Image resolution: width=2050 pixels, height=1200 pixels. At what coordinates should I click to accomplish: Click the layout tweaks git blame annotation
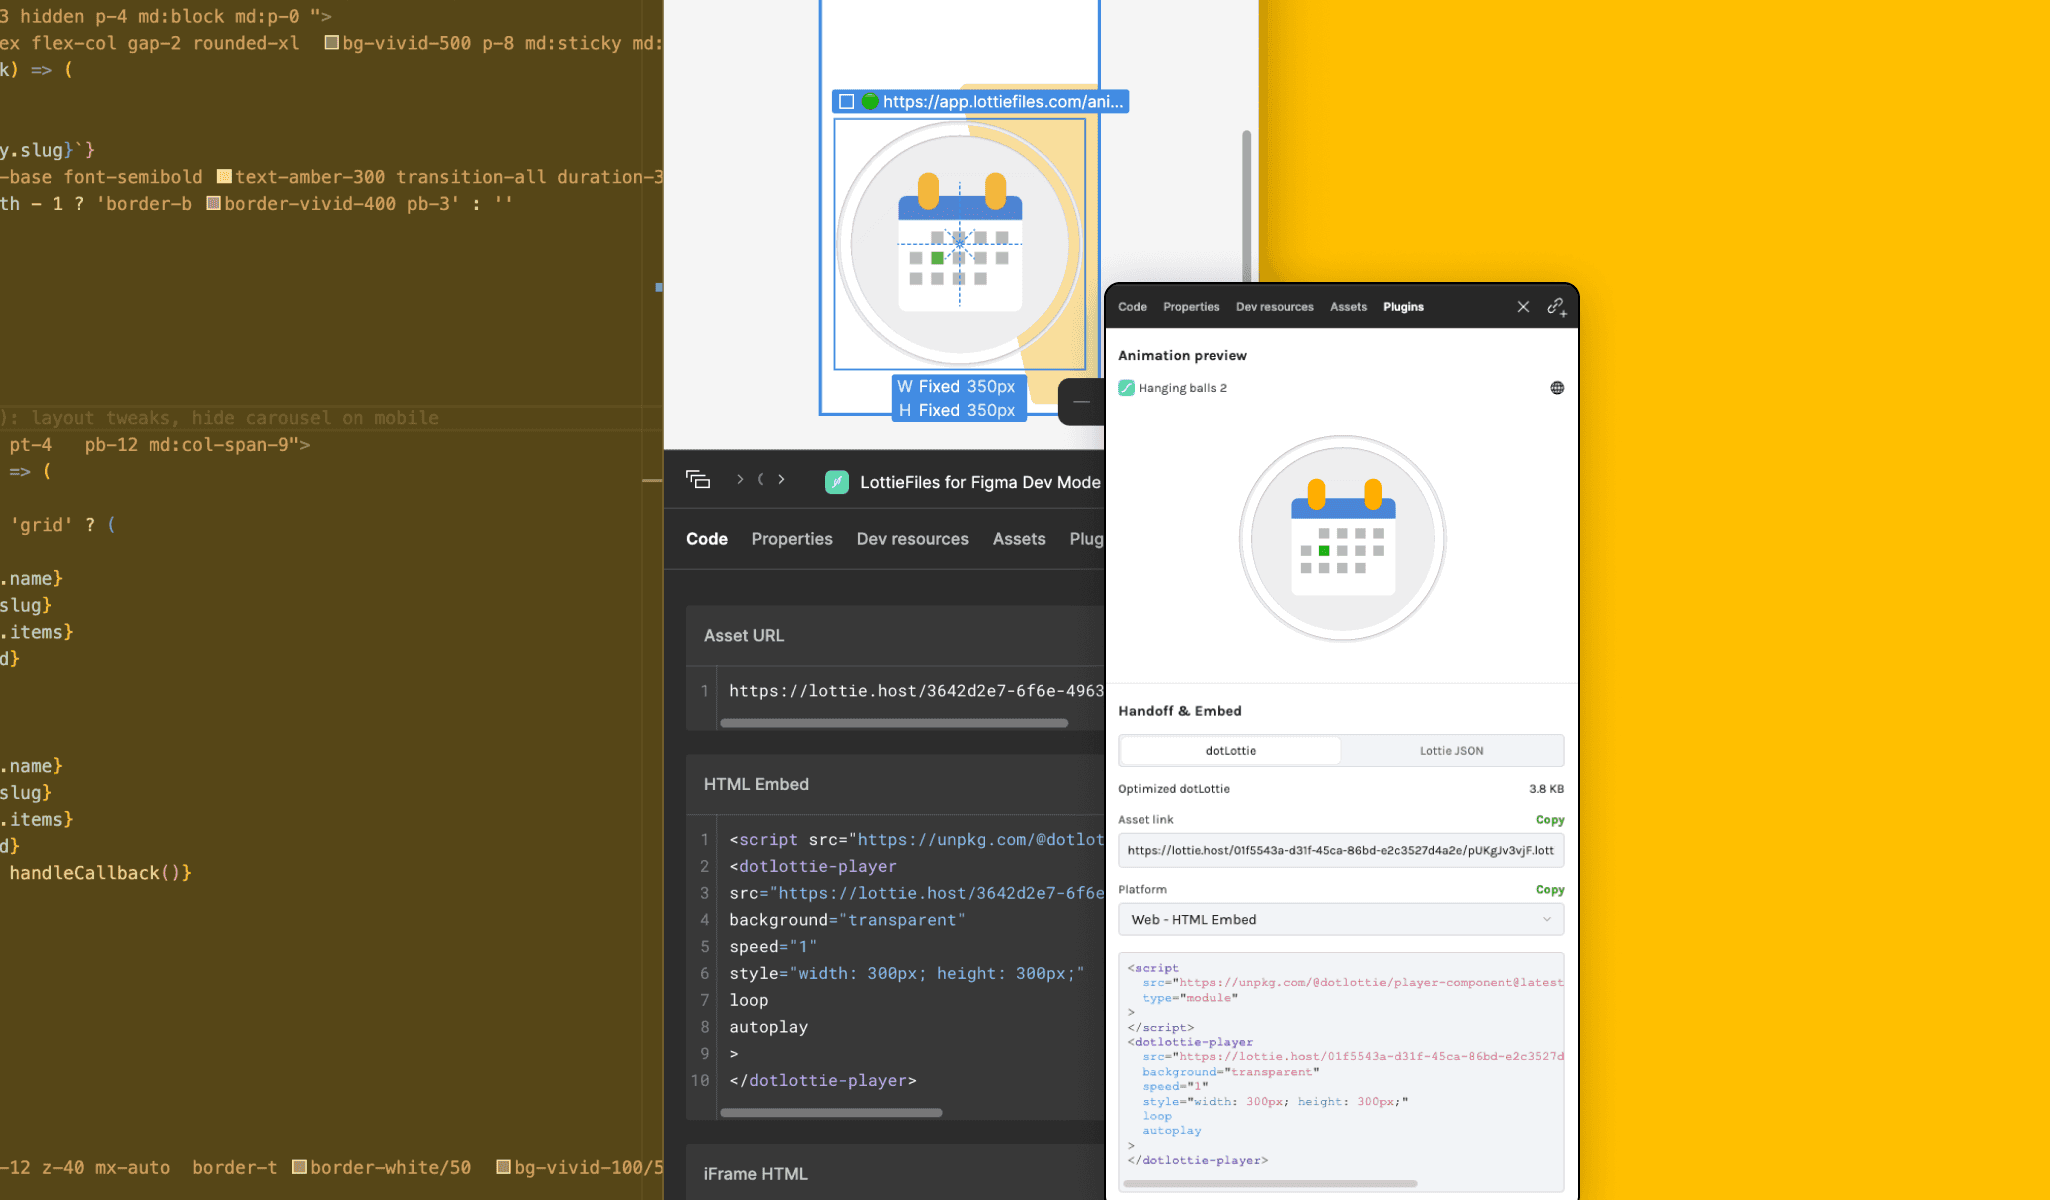[x=220, y=418]
